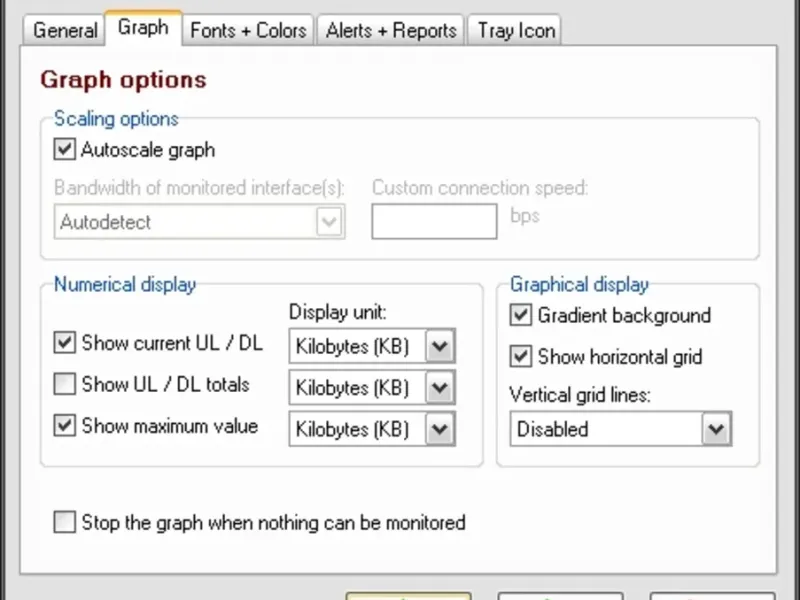
Task: Click the active Graph tab
Action: click(x=143, y=28)
